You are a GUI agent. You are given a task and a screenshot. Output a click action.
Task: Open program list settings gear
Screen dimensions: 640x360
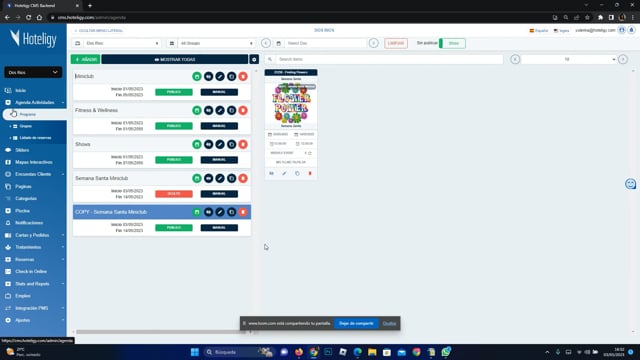254,59
